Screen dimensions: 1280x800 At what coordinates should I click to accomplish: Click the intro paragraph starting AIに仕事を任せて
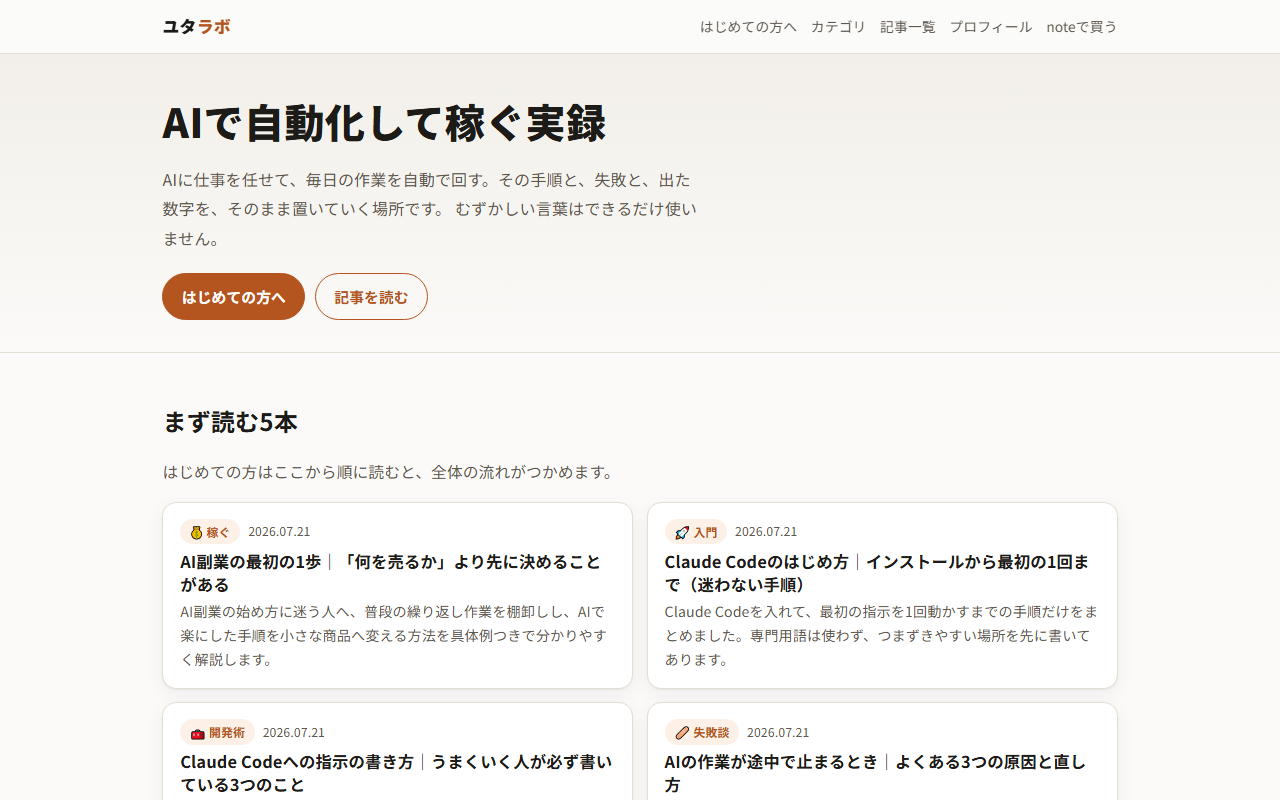click(x=430, y=210)
